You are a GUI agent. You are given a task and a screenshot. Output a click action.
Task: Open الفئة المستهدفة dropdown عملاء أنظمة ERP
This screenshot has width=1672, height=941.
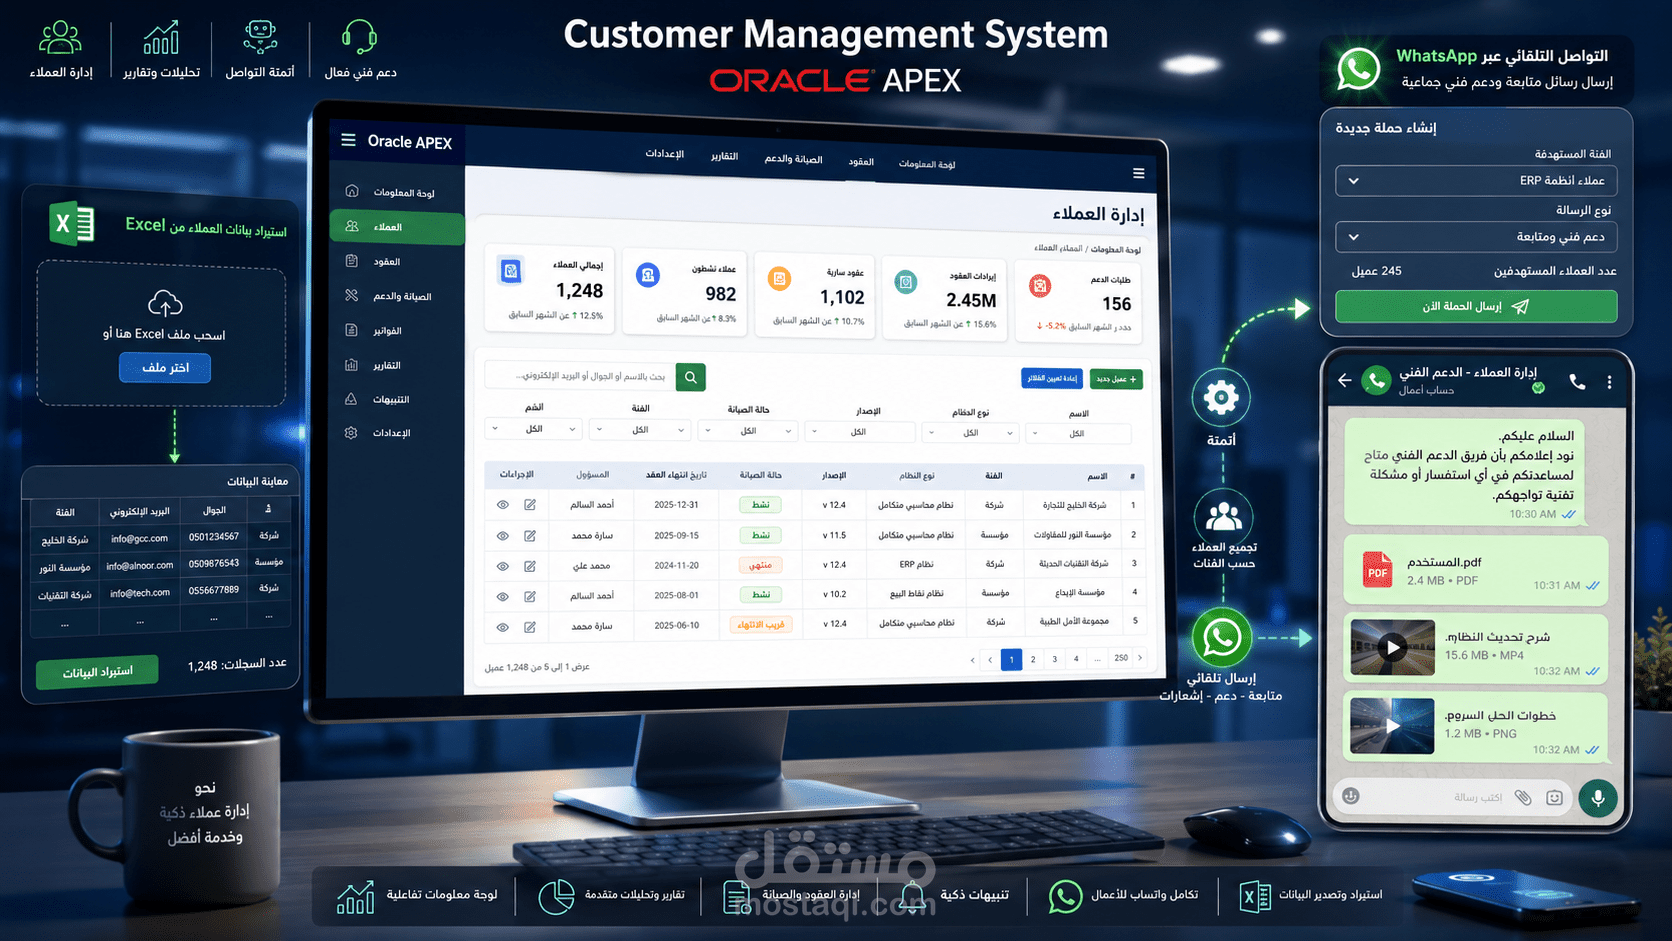coord(1476,181)
